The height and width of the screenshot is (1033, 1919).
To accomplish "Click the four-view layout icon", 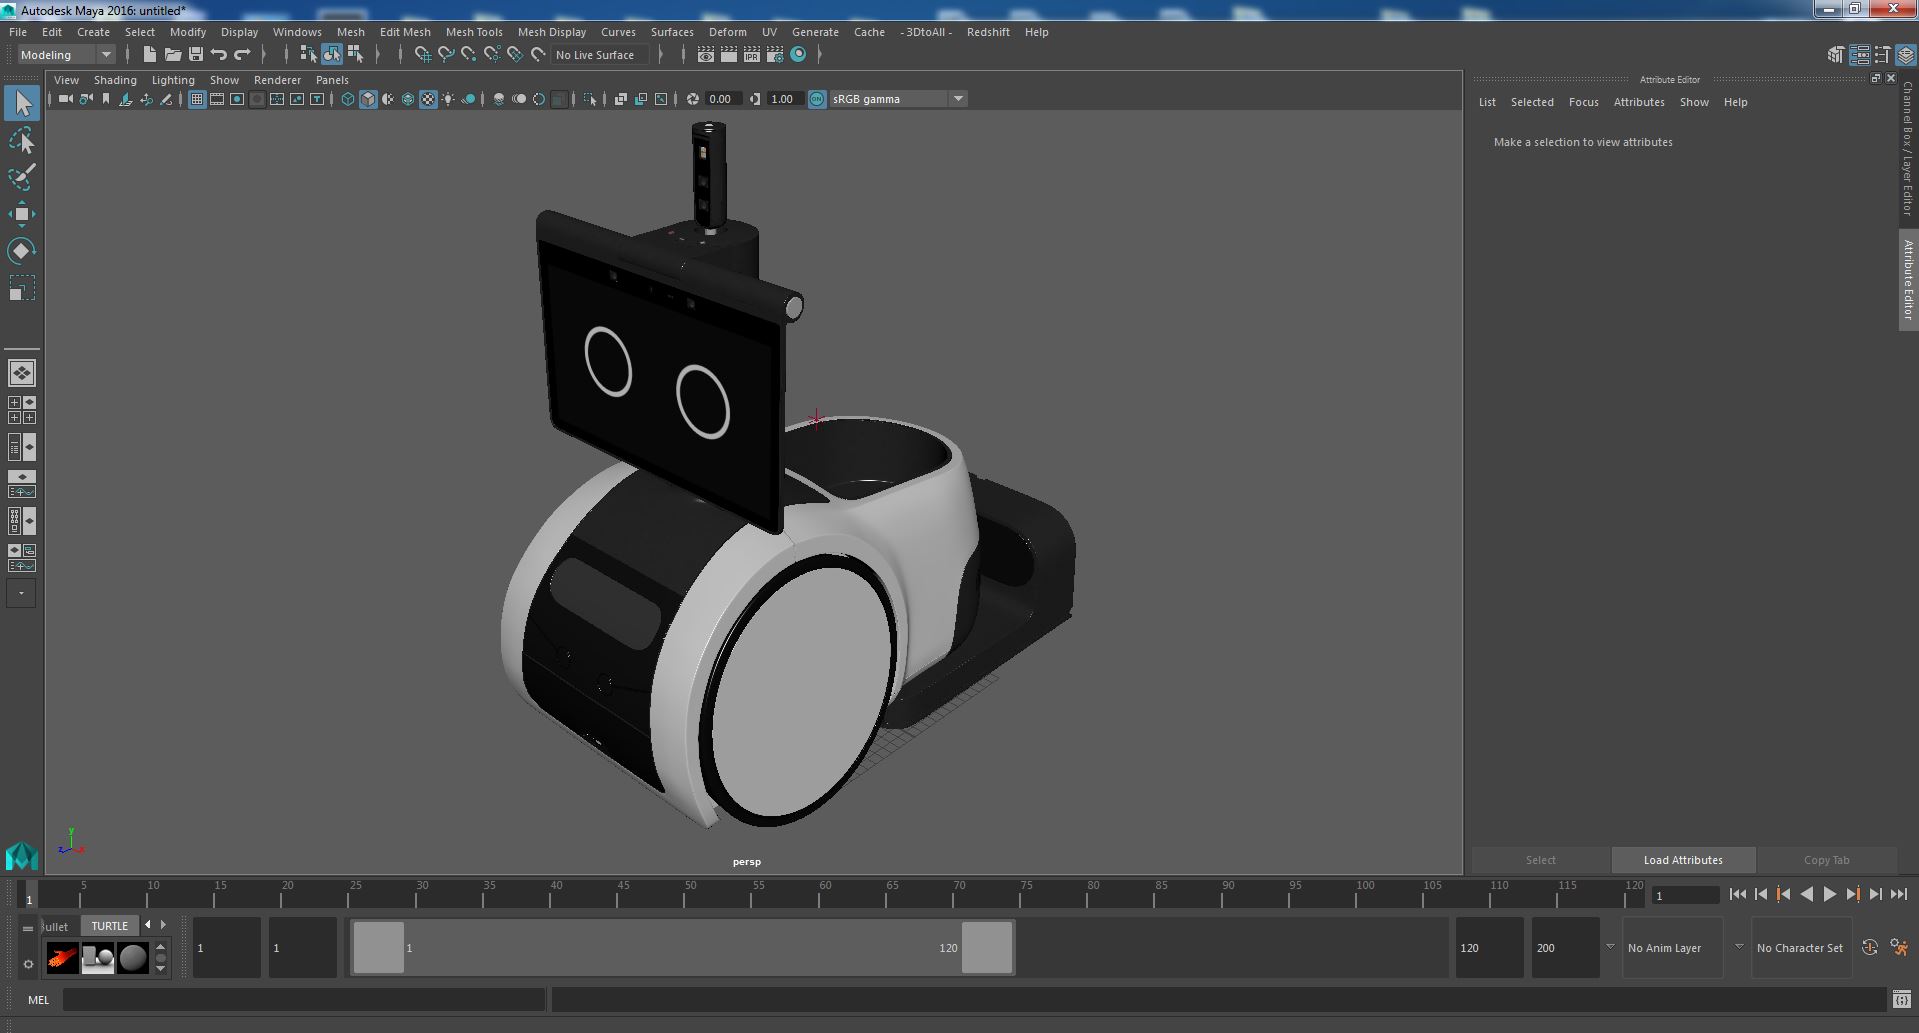I will pyautogui.click(x=22, y=410).
